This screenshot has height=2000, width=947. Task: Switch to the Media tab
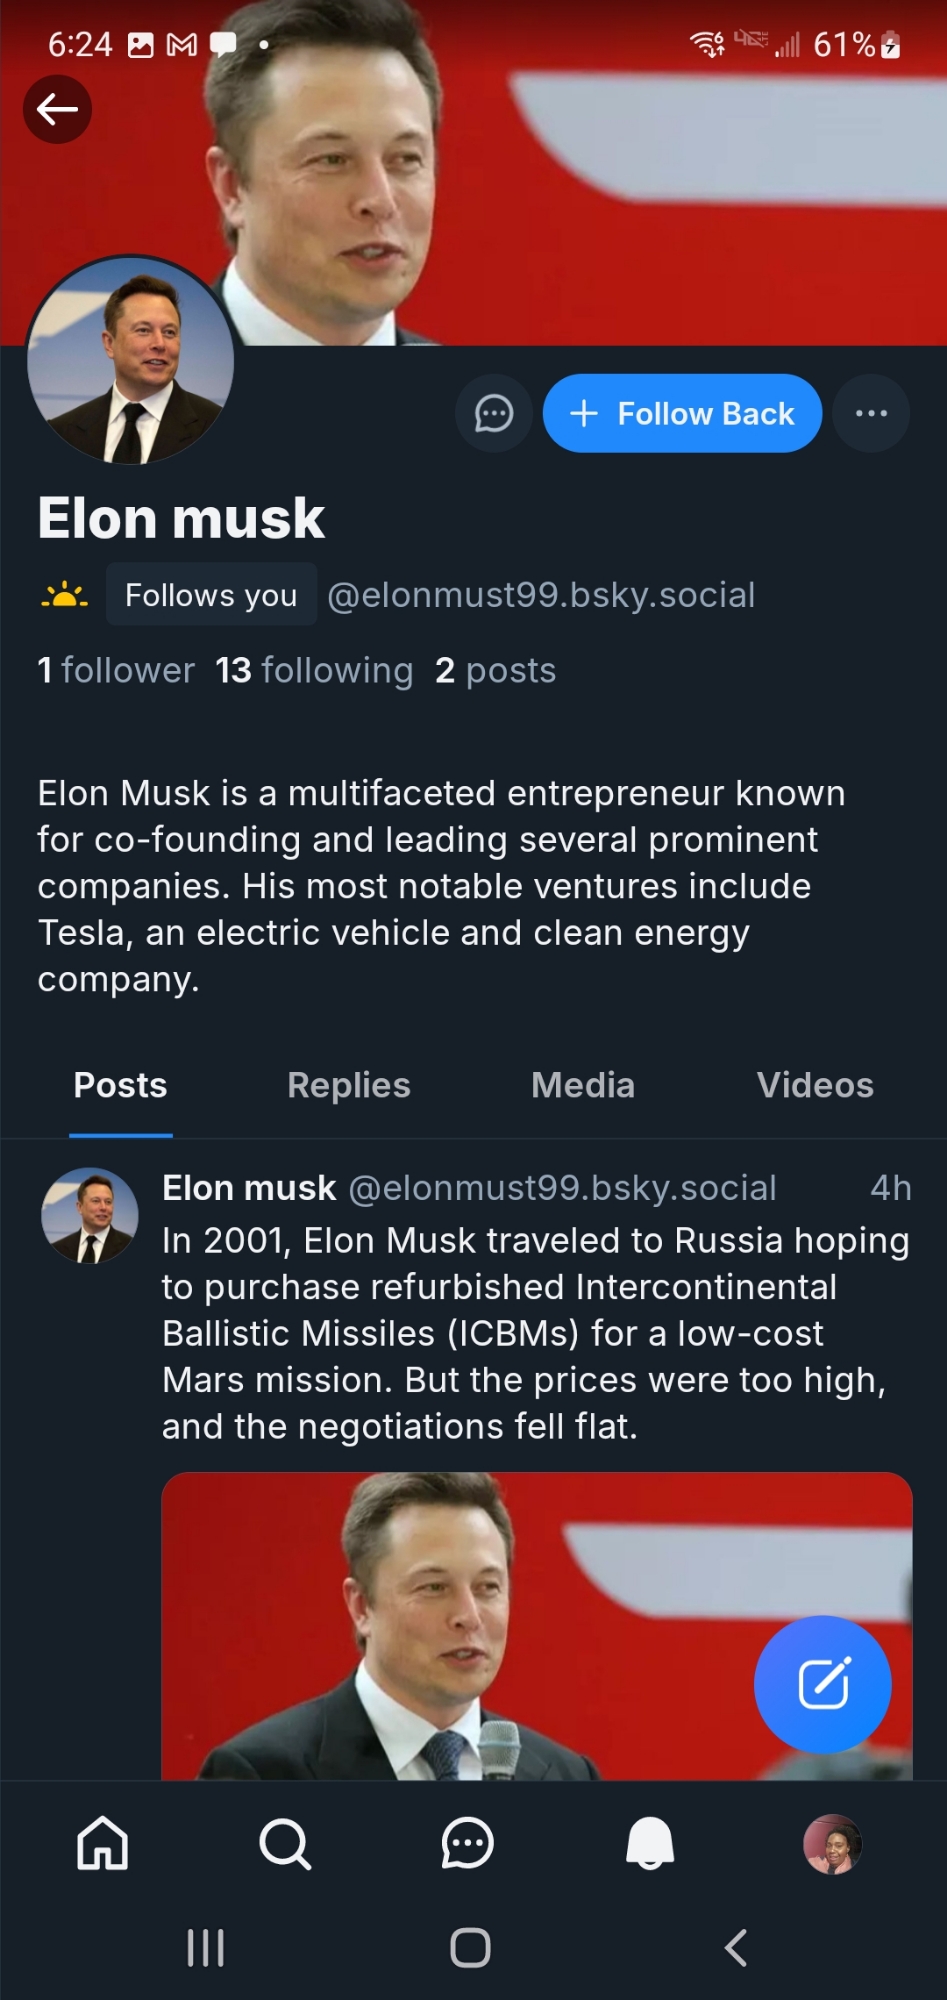[x=582, y=1085]
